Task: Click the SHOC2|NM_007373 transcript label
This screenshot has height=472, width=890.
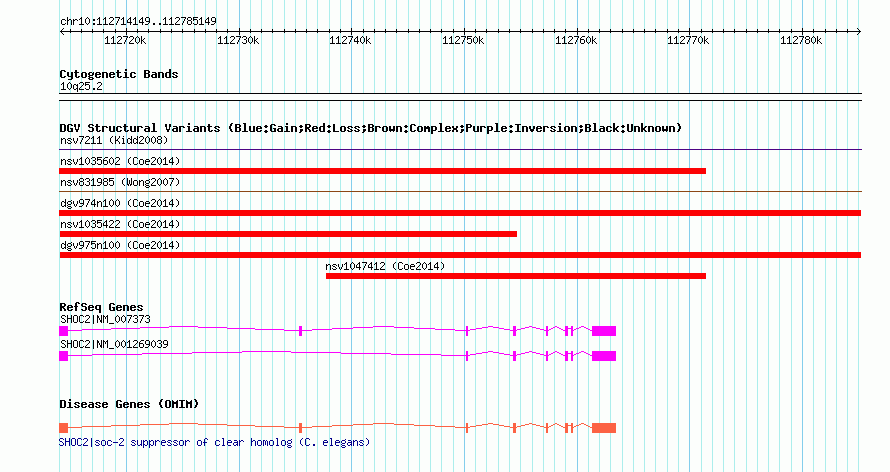Action: tap(106, 319)
